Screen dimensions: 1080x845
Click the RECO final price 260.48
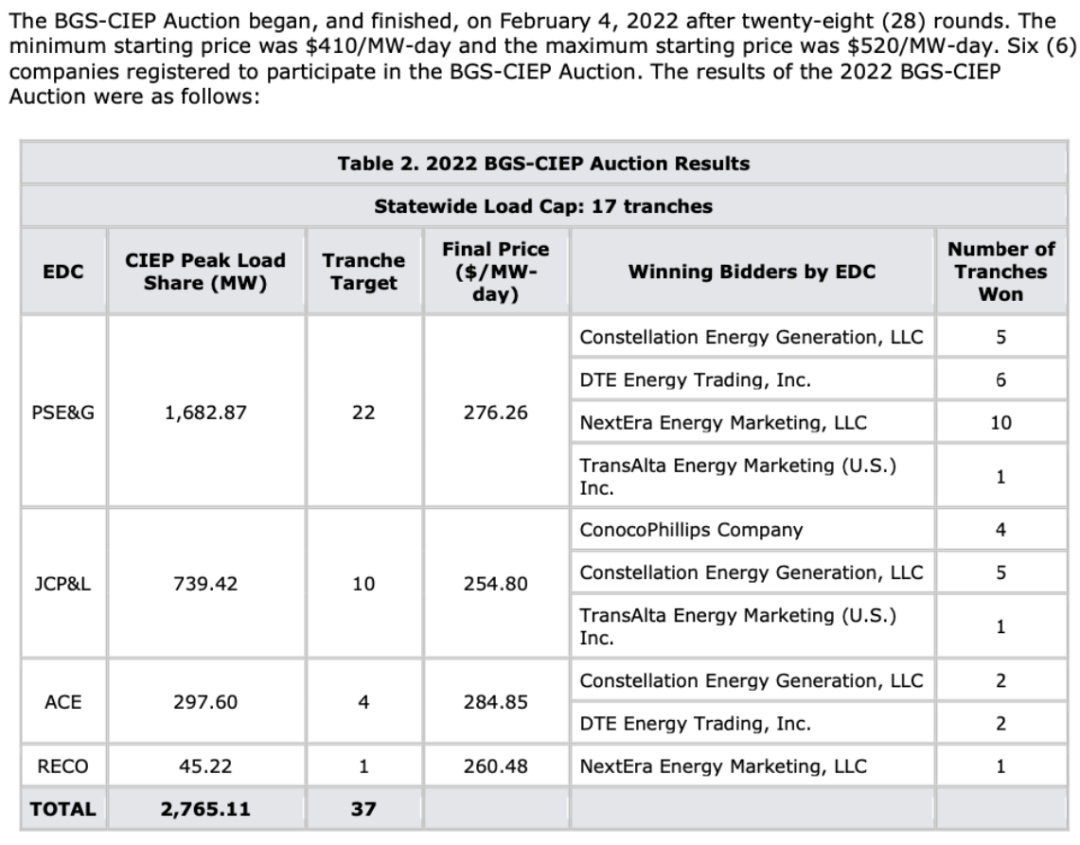tap(495, 767)
